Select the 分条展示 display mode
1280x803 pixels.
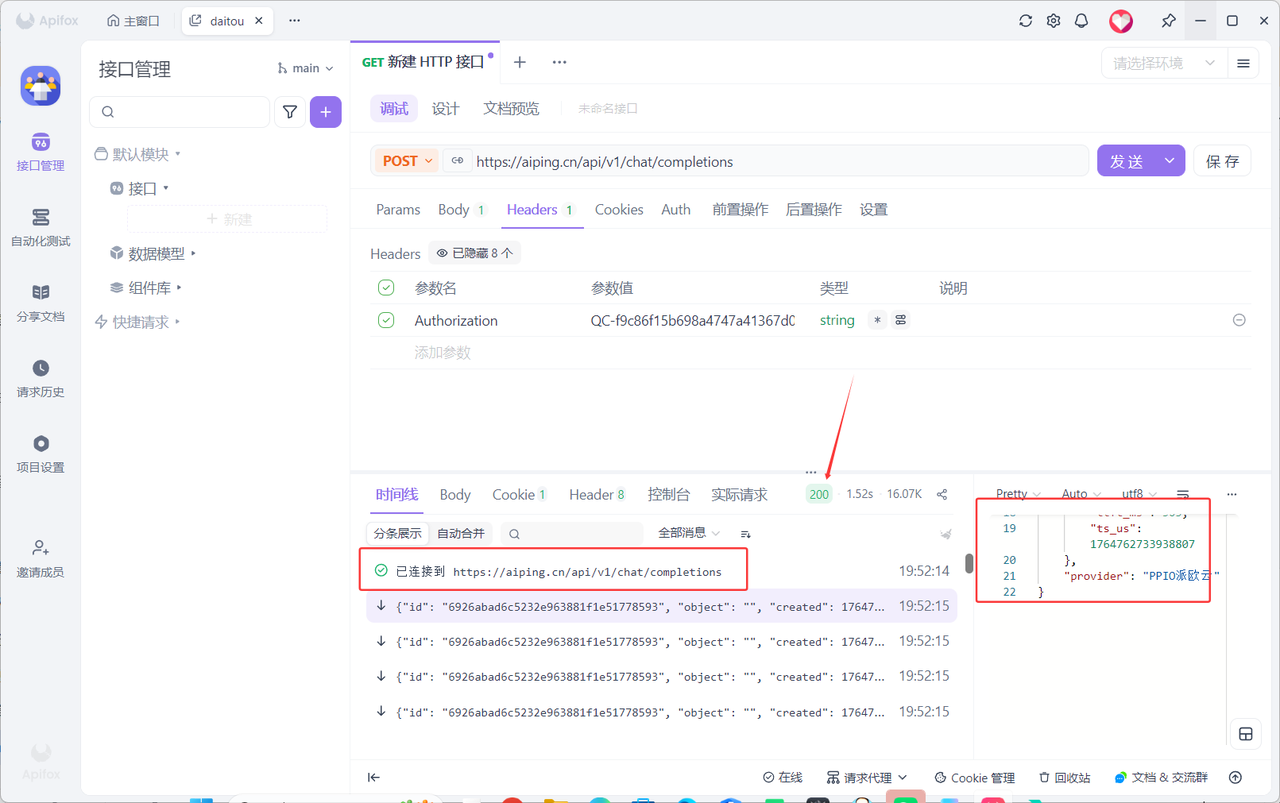tap(398, 534)
